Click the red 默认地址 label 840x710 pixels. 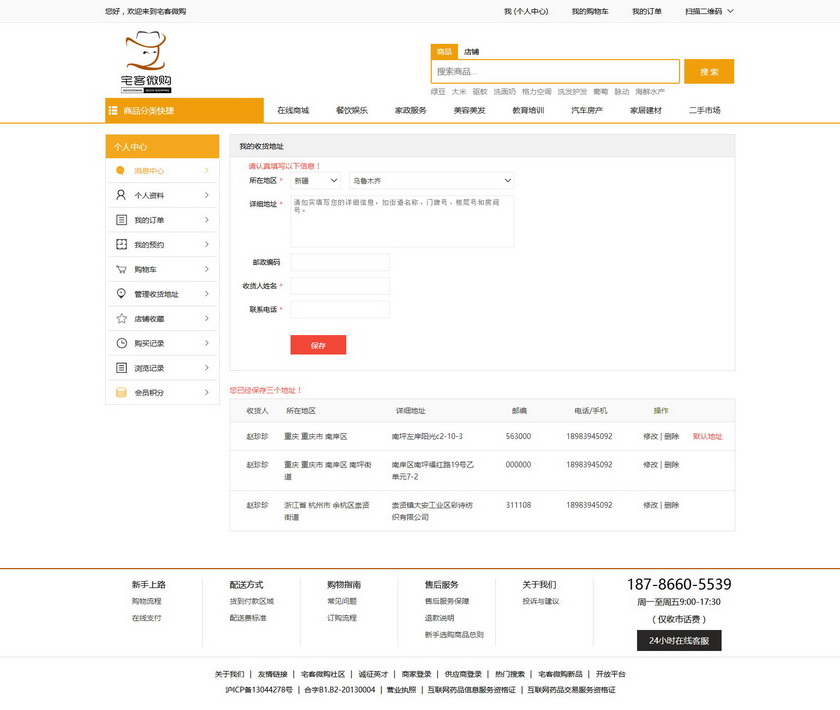point(708,436)
